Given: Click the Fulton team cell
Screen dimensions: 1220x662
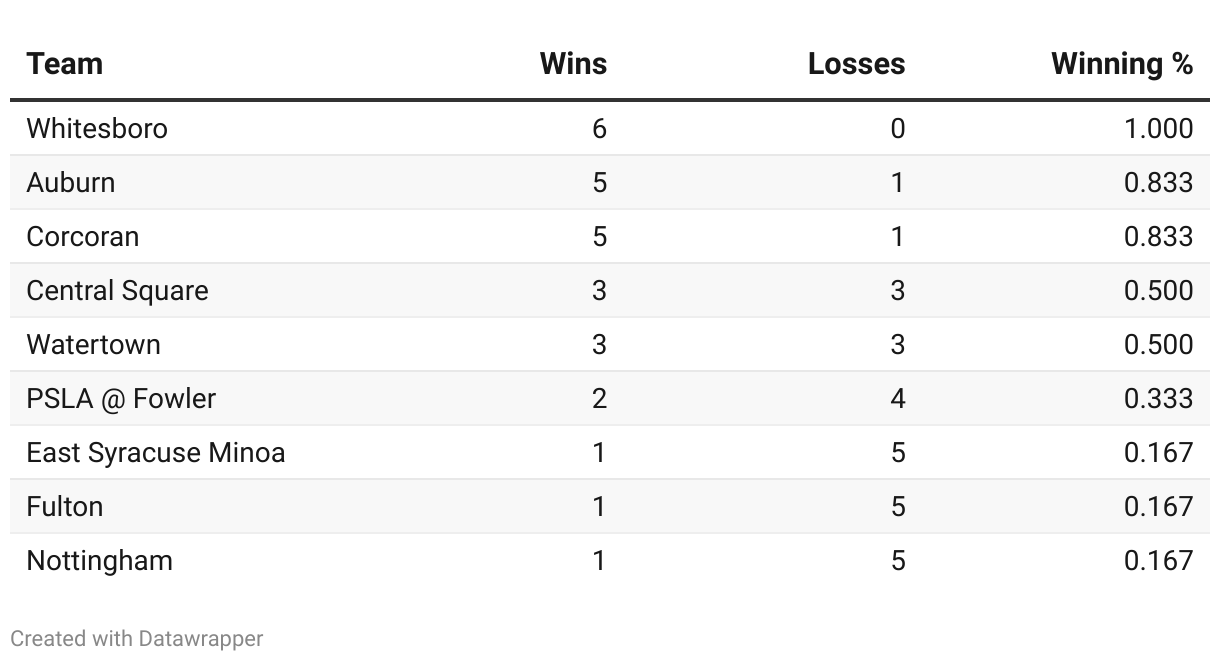Looking at the screenshot, I should click(65, 507).
